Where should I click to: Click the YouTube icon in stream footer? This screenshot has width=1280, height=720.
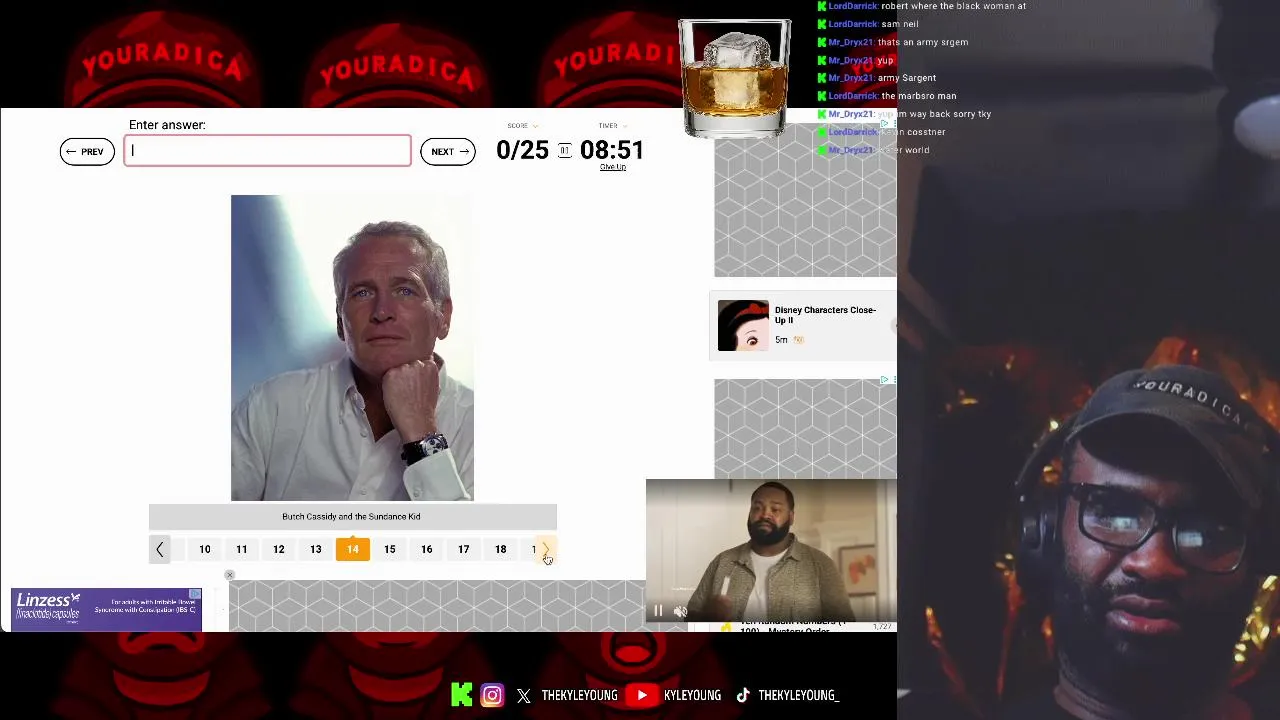642,695
